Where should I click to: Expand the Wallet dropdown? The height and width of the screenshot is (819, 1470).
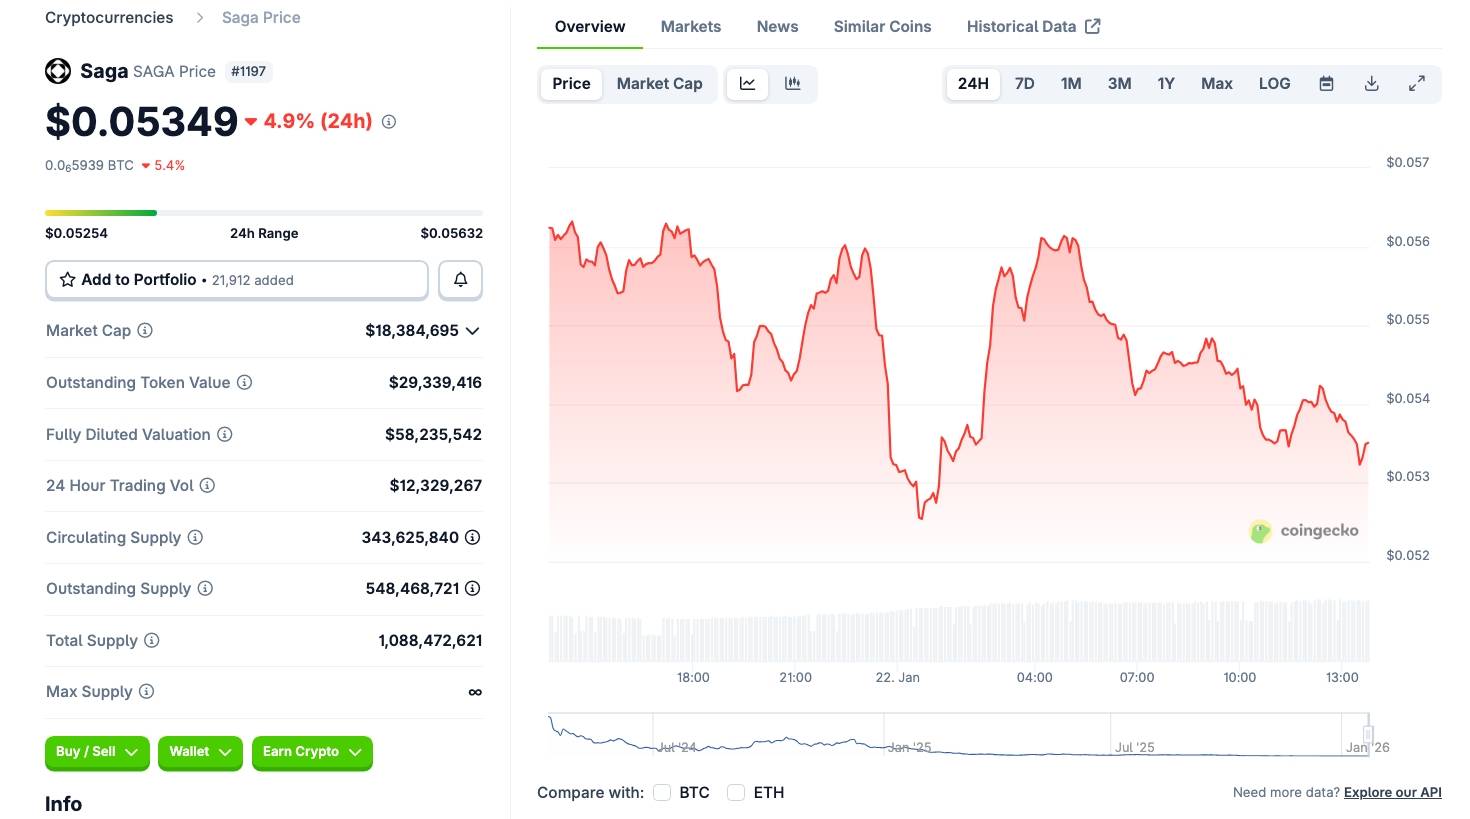pos(199,752)
